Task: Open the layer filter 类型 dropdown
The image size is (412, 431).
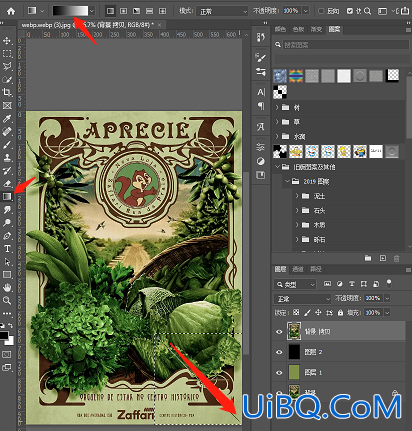Action: [295, 284]
